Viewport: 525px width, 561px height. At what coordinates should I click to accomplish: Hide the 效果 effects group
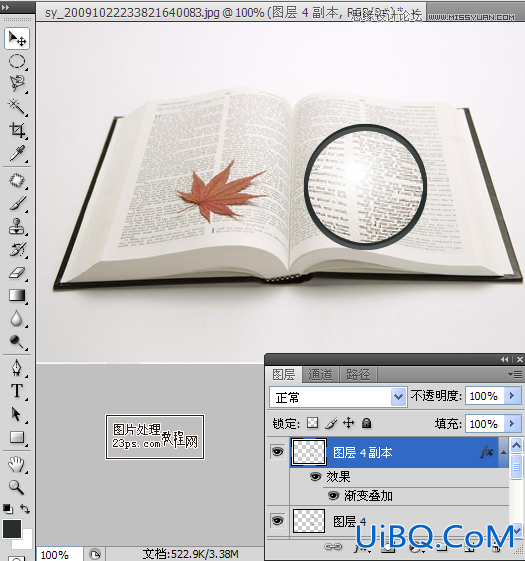pyautogui.click(x=315, y=477)
